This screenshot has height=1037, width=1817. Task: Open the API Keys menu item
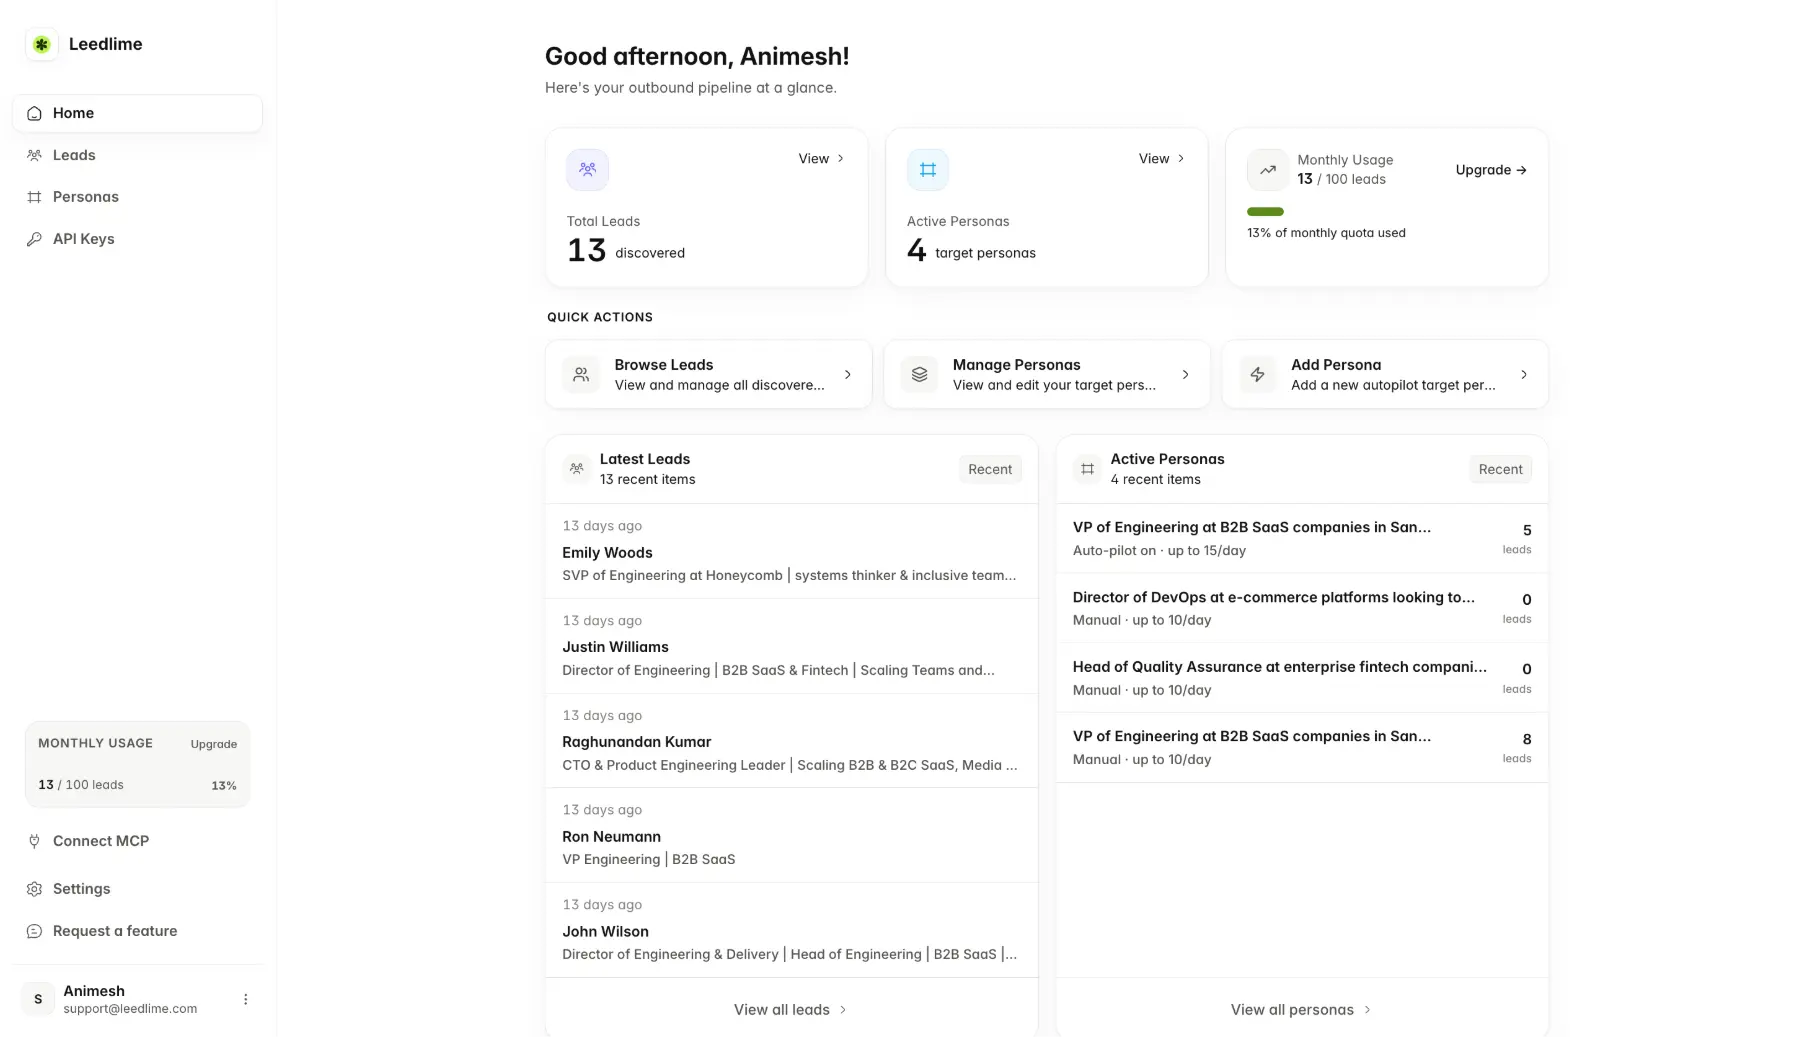click(x=137, y=239)
